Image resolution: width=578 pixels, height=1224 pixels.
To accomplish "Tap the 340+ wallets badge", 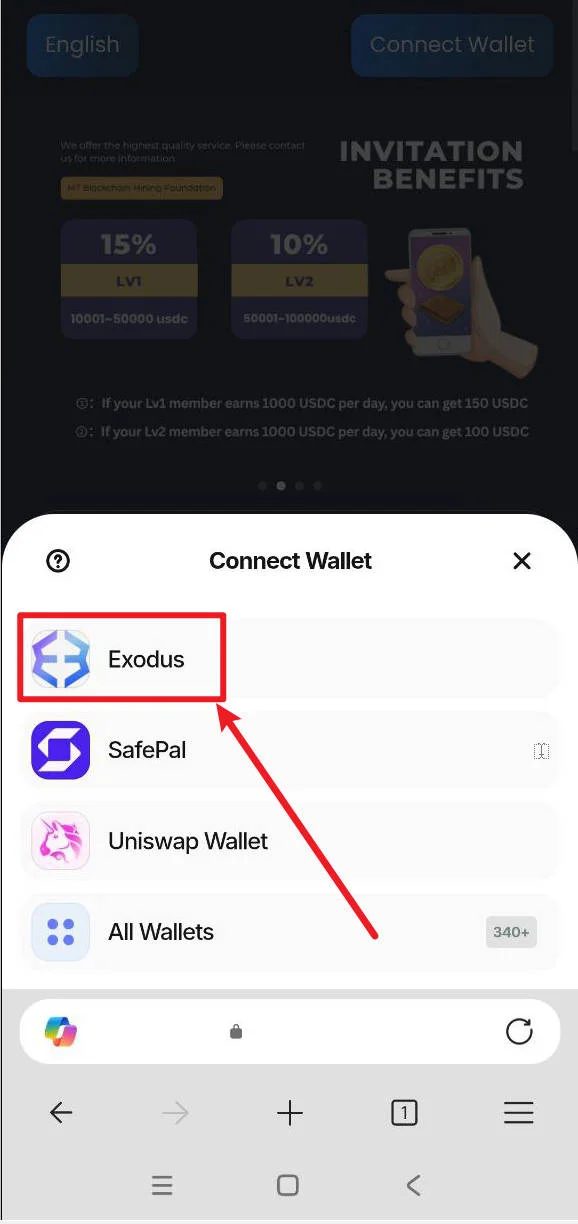I will (511, 932).
